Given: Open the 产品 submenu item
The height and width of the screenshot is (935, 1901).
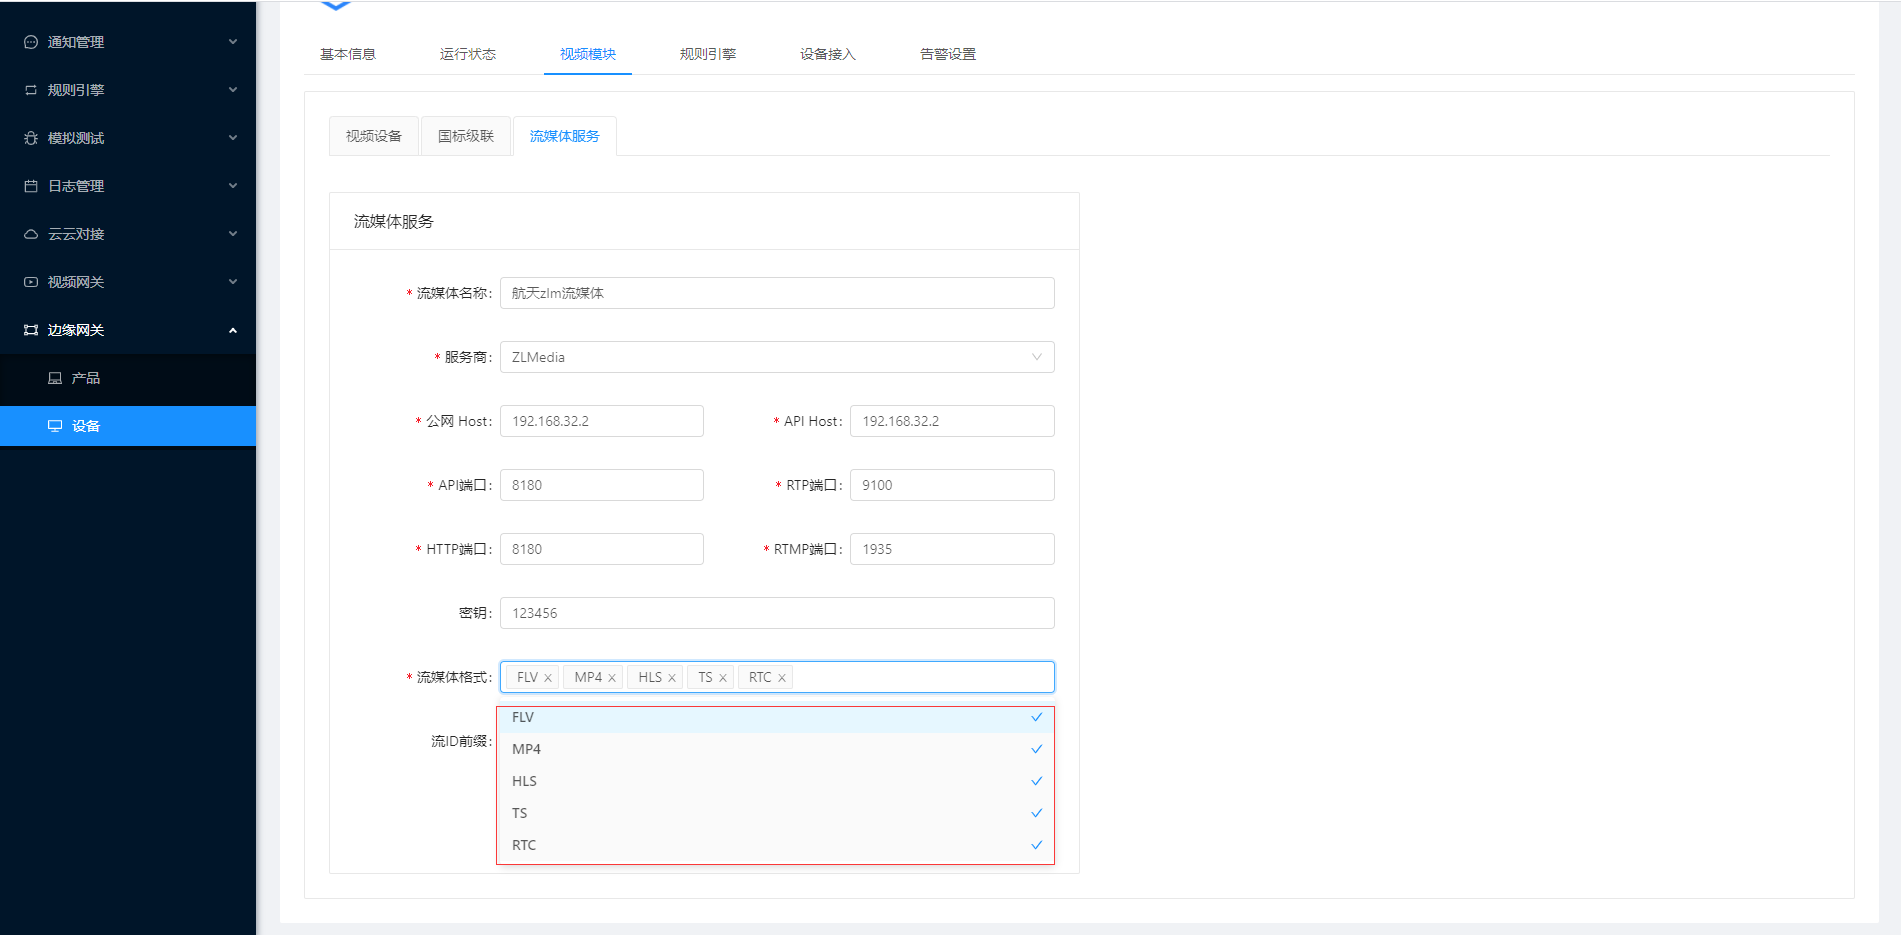Looking at the screenshot, I should [x=86, y=378].
